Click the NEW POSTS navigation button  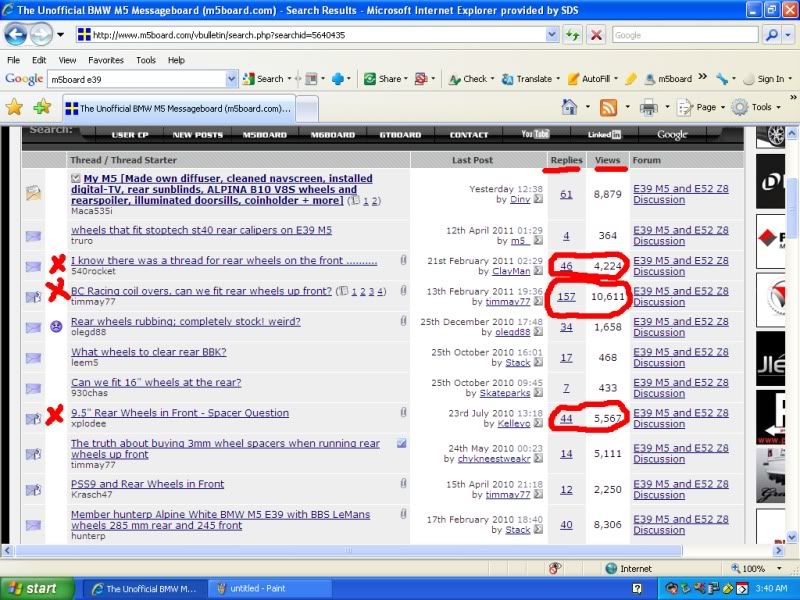[x=197, y=135]
